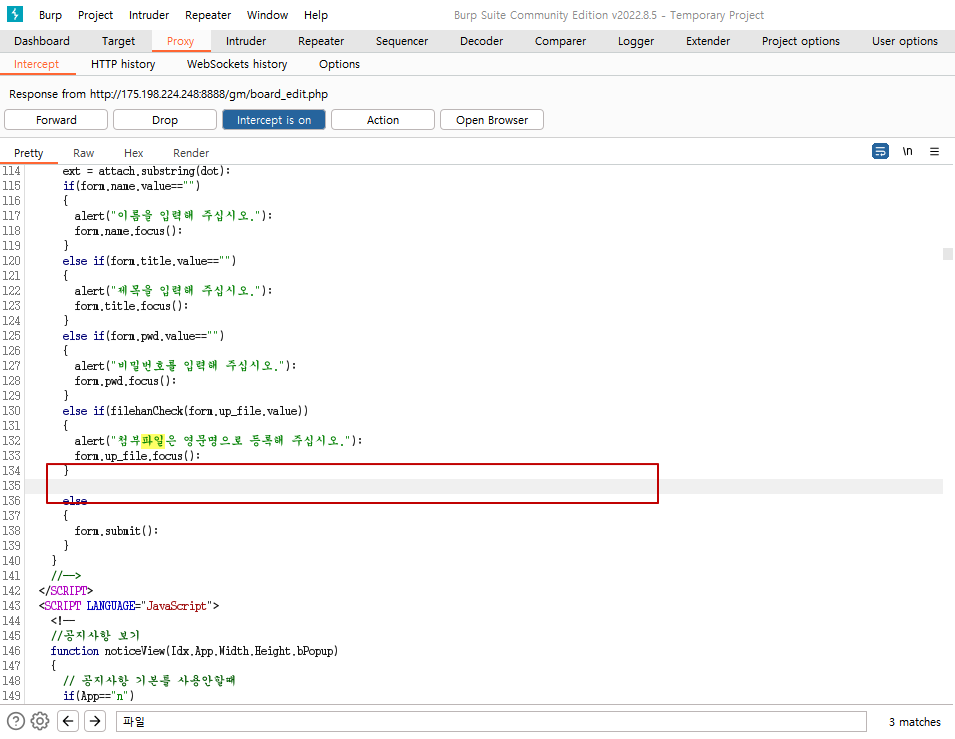Switch to the Dashboard tab
955x739 pixels.
42,41
